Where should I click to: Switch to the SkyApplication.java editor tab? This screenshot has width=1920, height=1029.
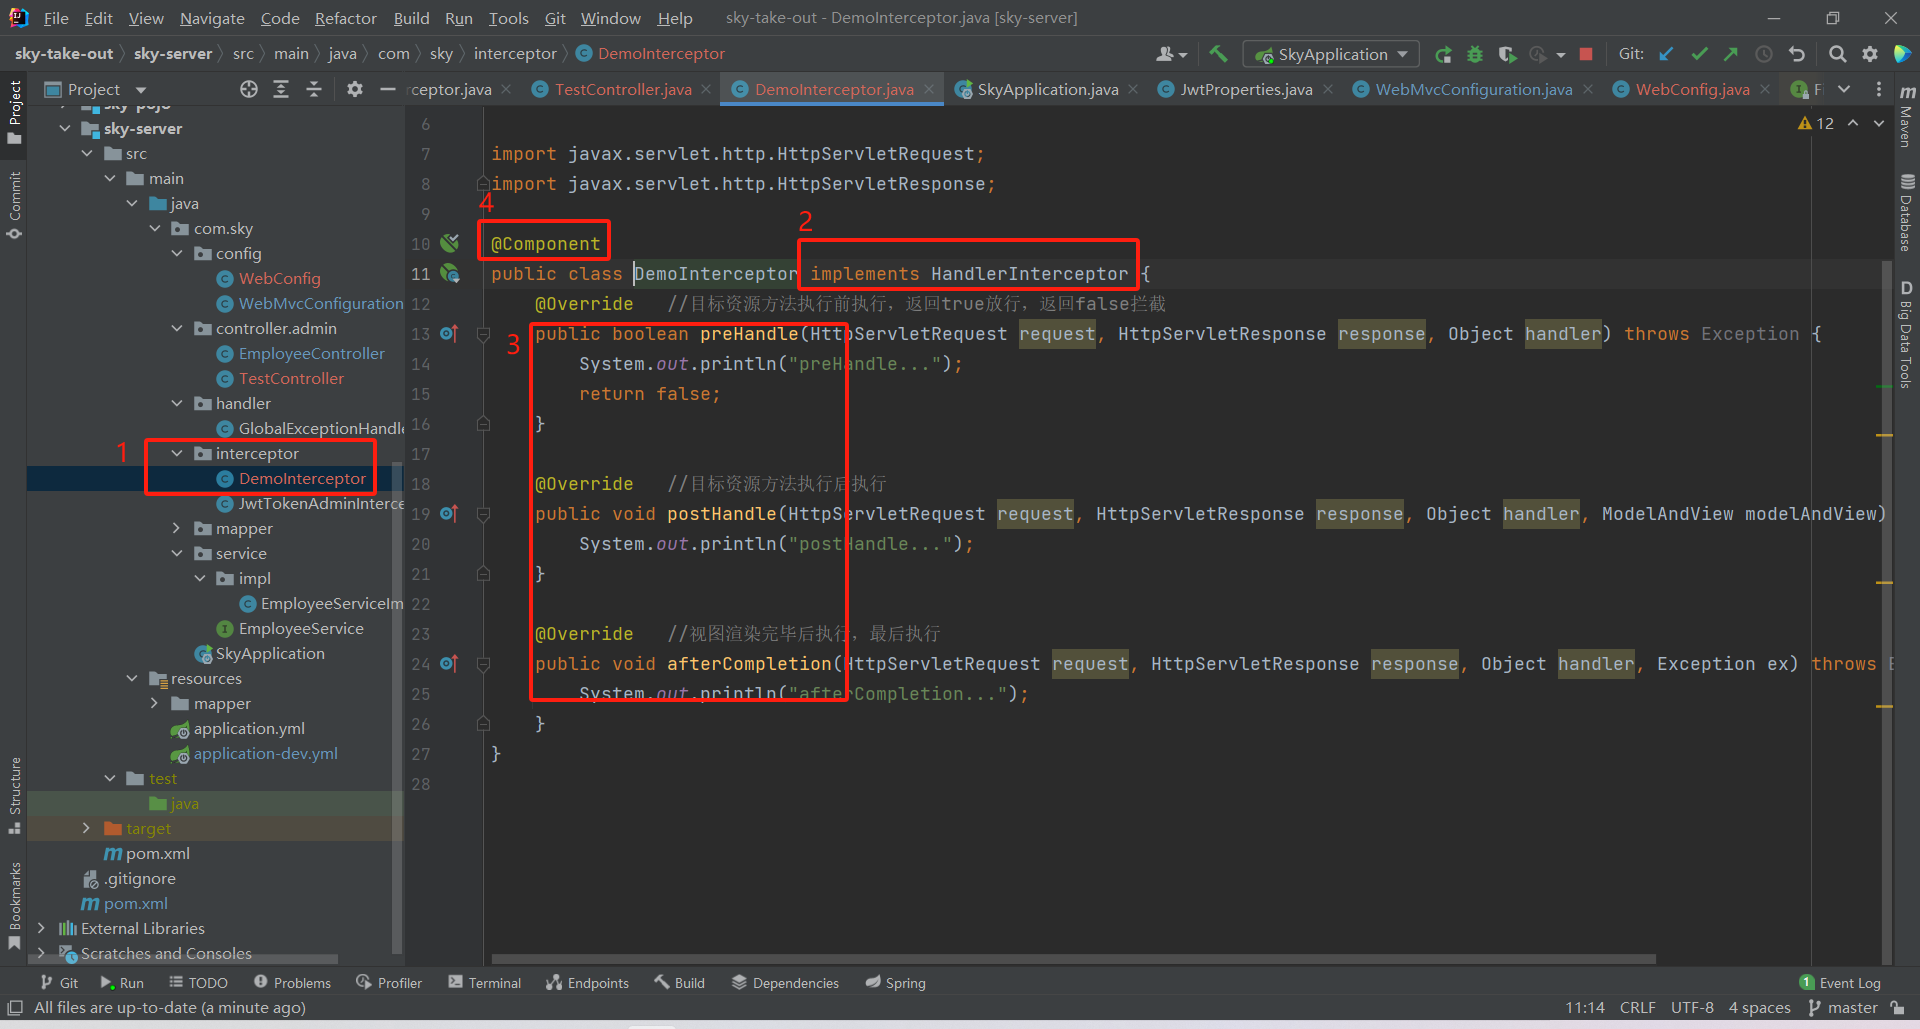coord(1046,89)
